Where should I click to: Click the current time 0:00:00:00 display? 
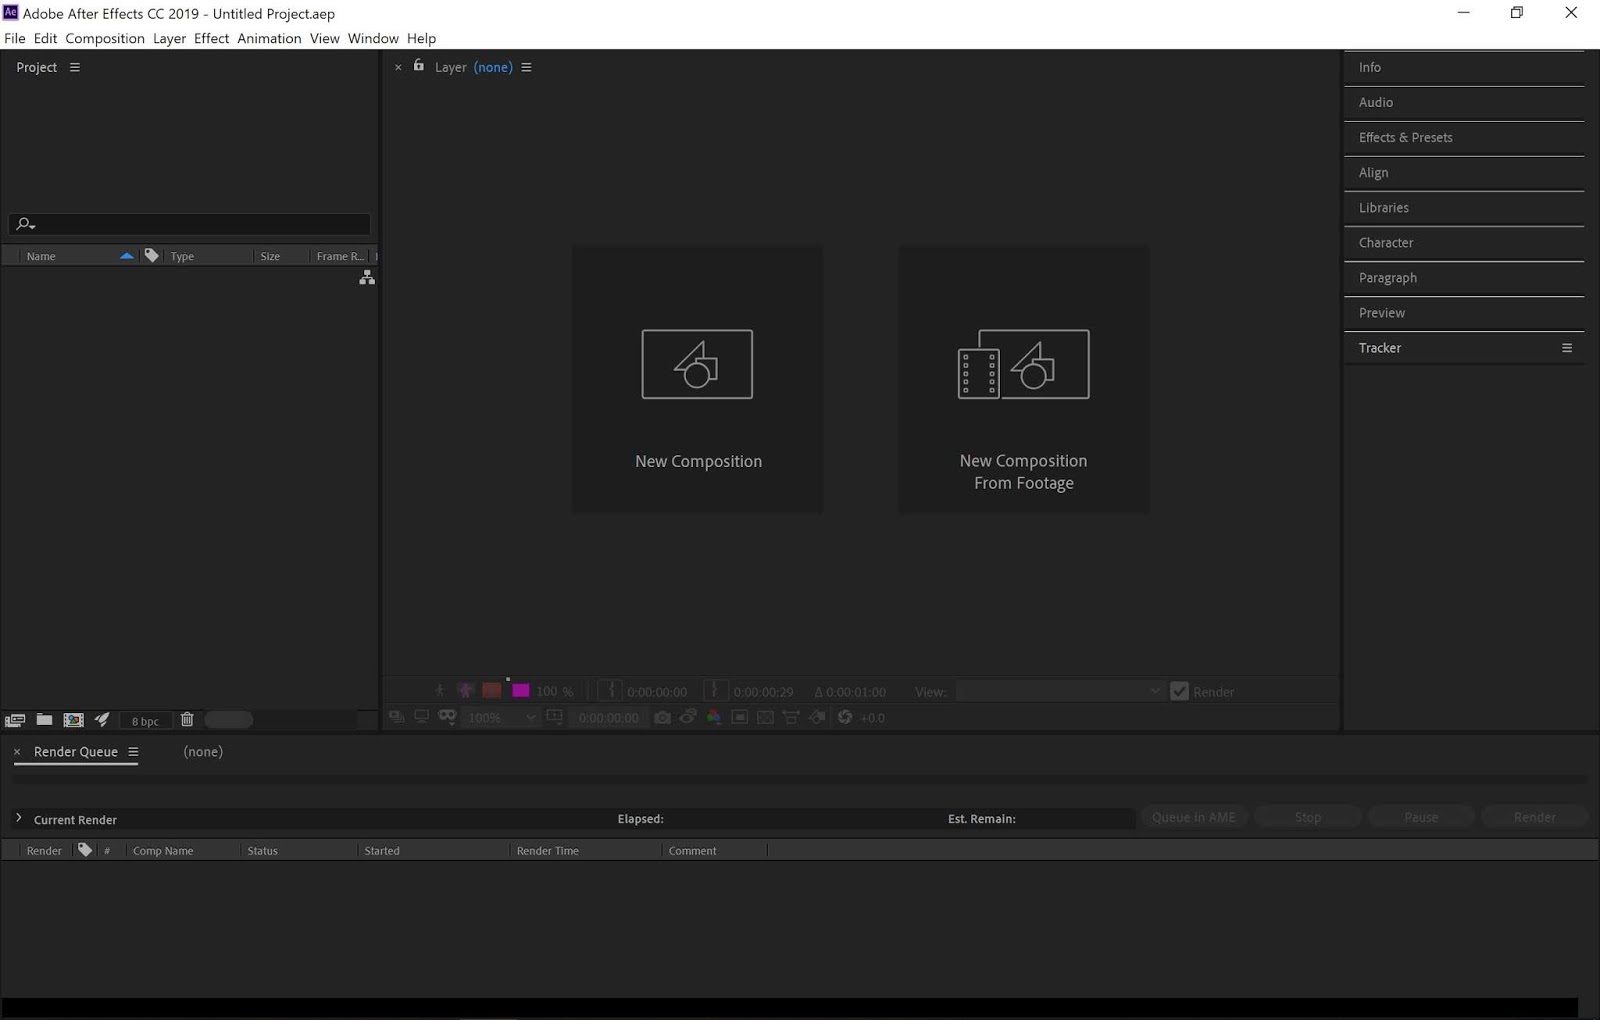coord(609,718)
